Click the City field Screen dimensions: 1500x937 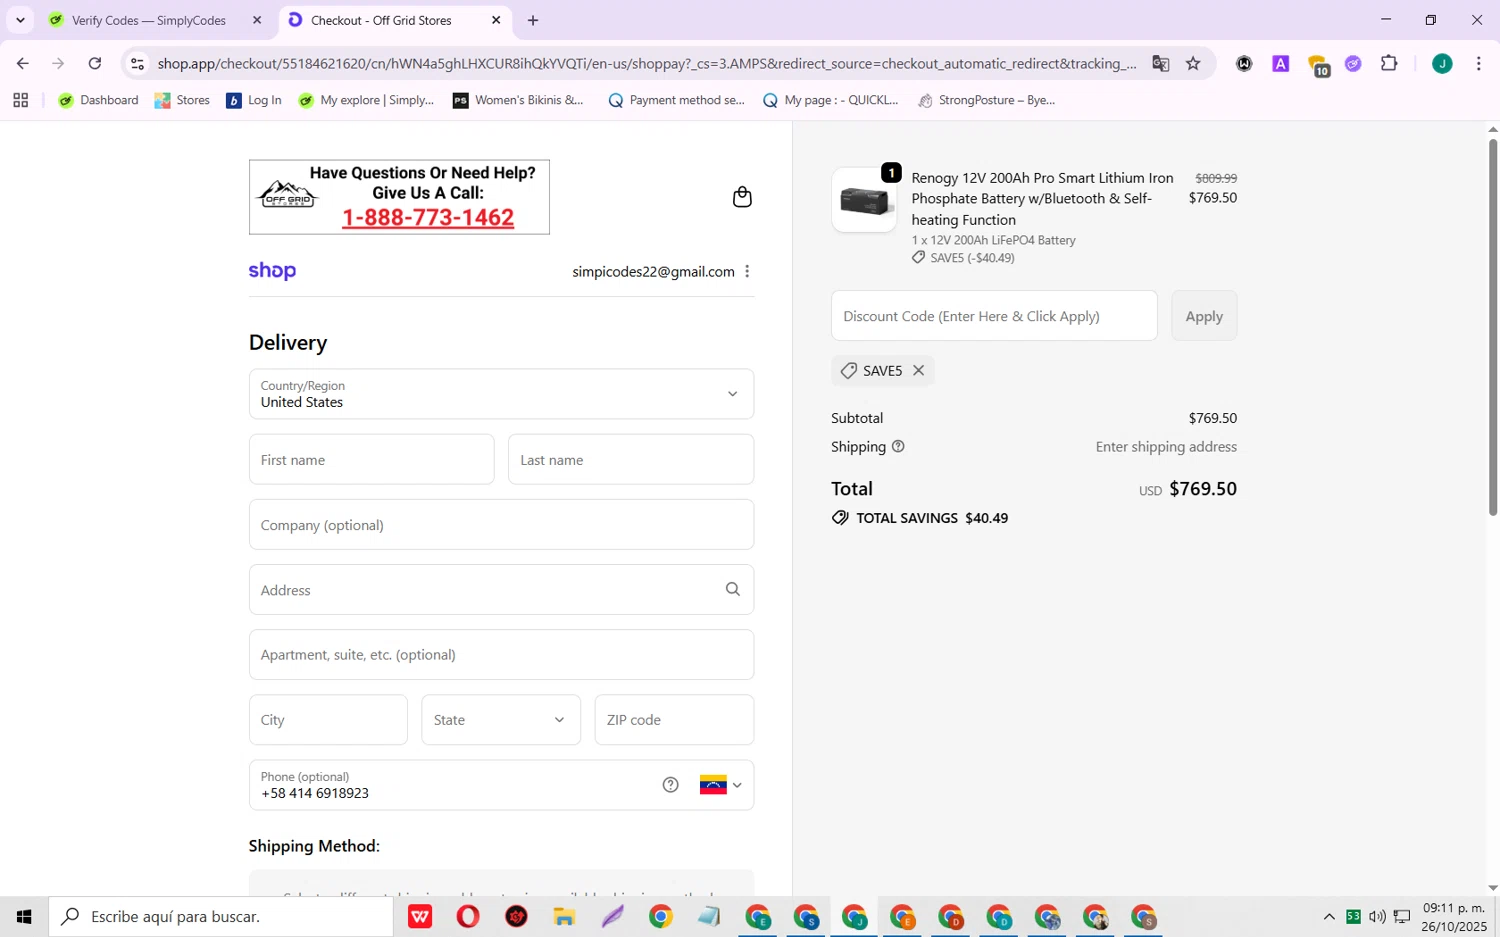tap(328, 720)
